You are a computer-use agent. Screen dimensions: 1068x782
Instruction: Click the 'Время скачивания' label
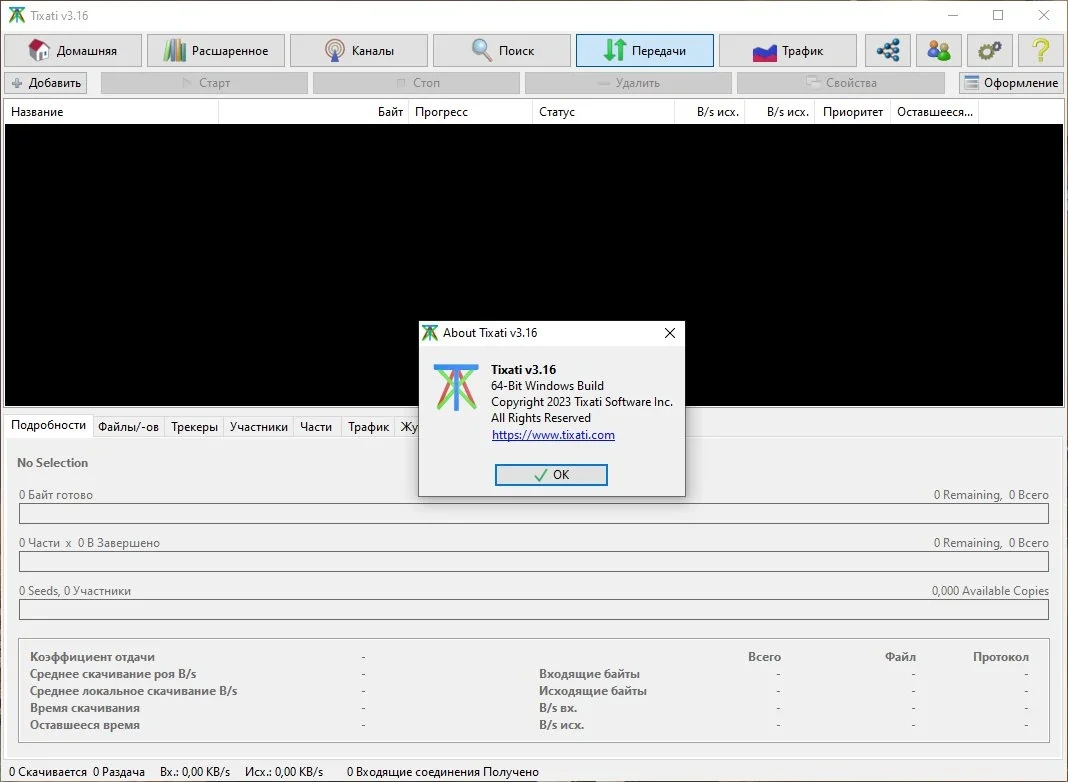point(84,708)
